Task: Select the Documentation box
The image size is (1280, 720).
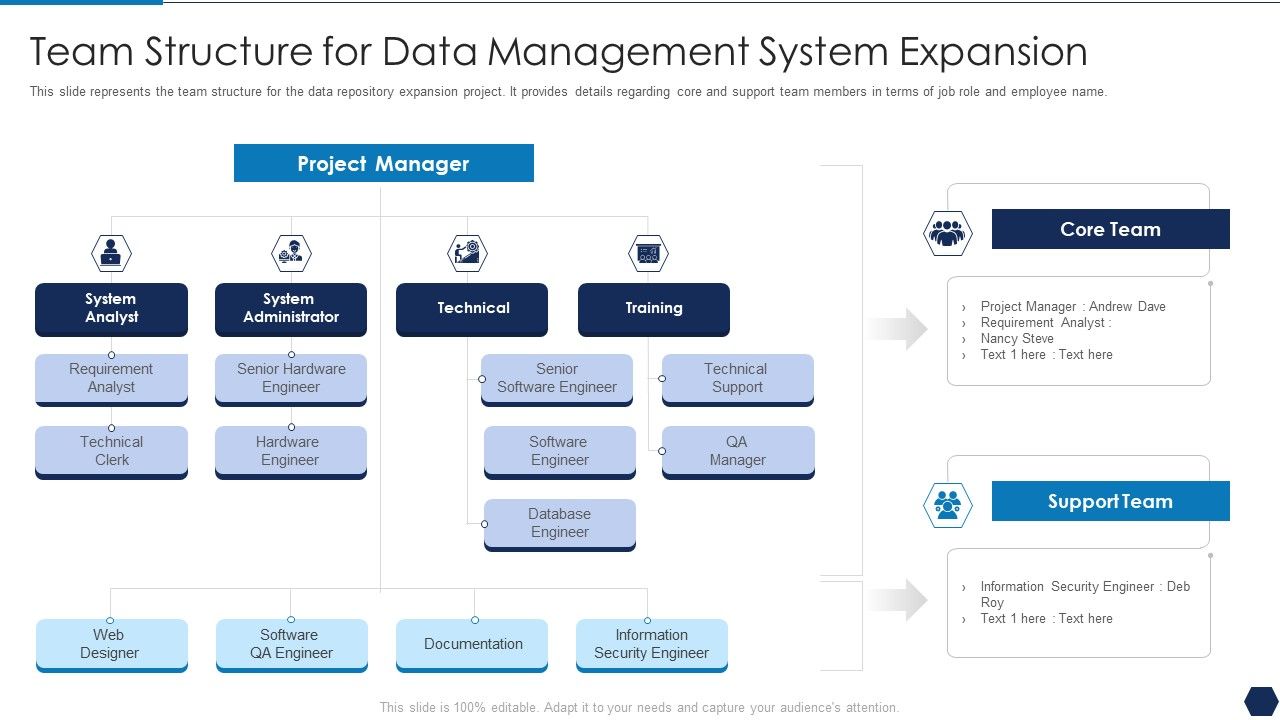Action: [x=472, y=646]
